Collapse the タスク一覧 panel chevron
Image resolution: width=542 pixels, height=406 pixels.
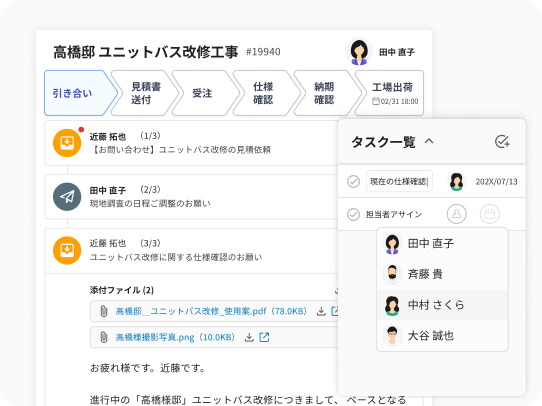(429, 141)
